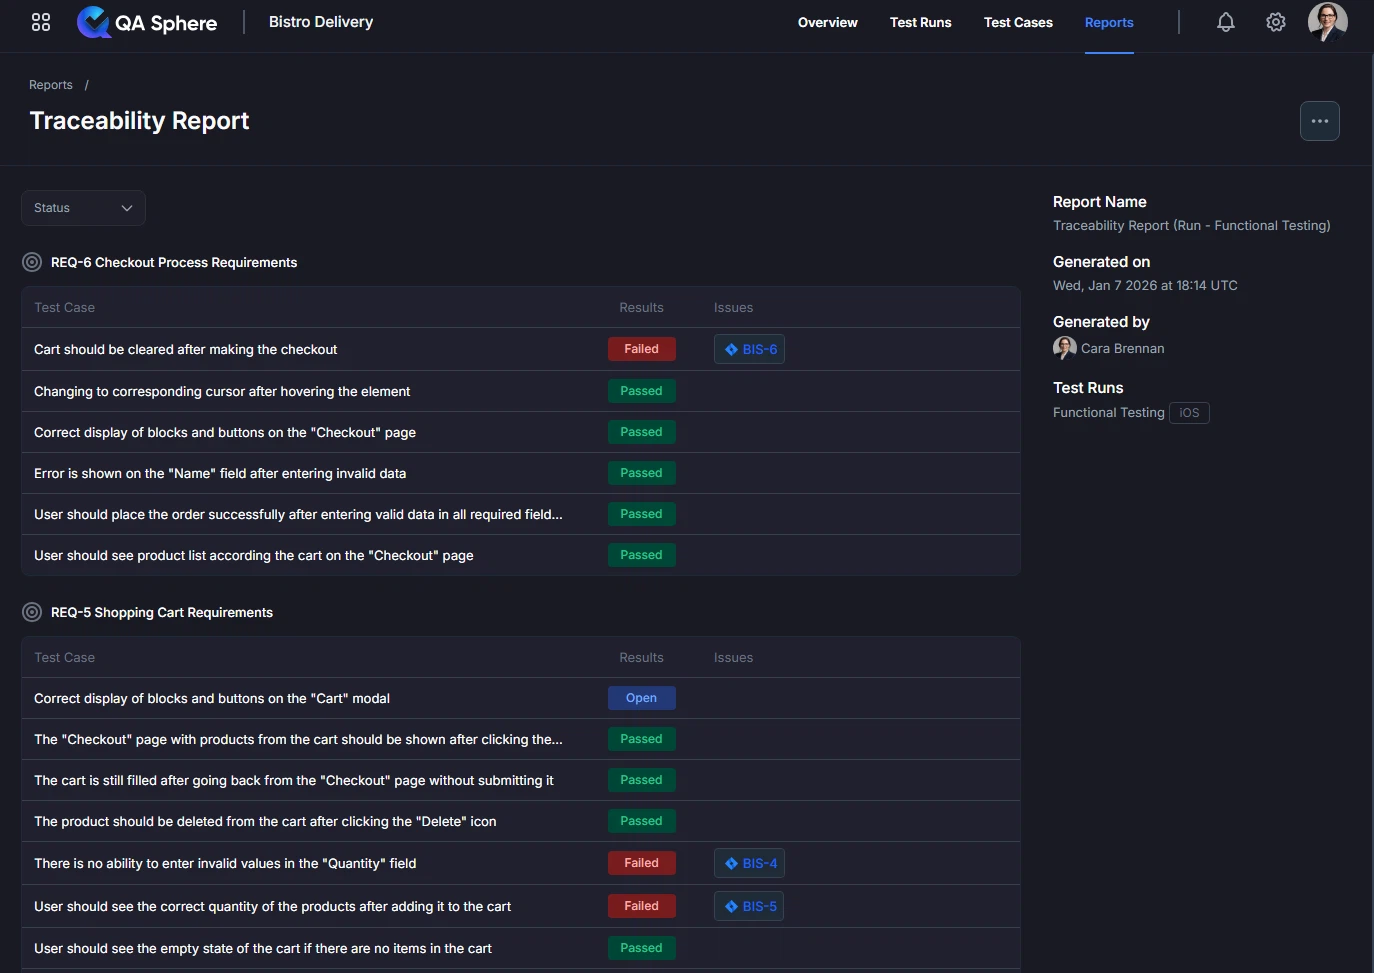
Task: Select the Bistro Delivery project name
Action: [x=320, y=22]
